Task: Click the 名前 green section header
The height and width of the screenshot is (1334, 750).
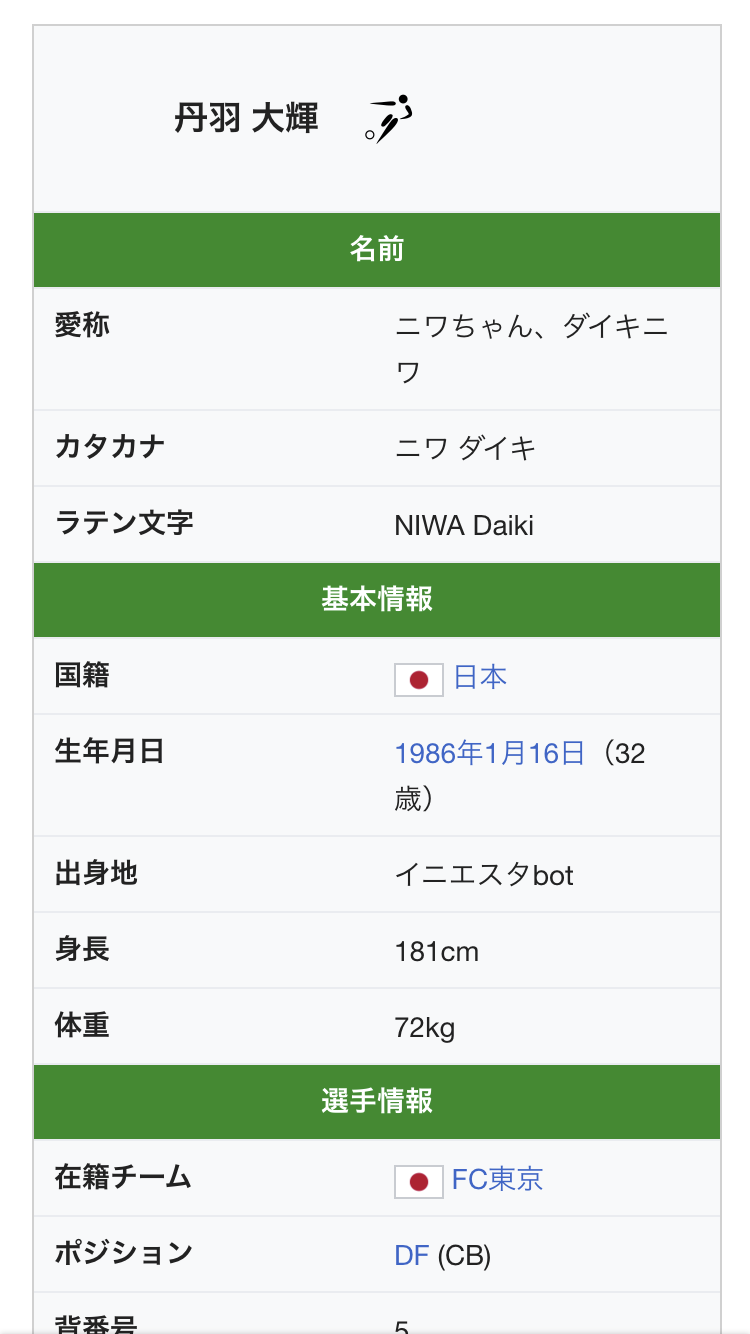Action: pos(377,249)
